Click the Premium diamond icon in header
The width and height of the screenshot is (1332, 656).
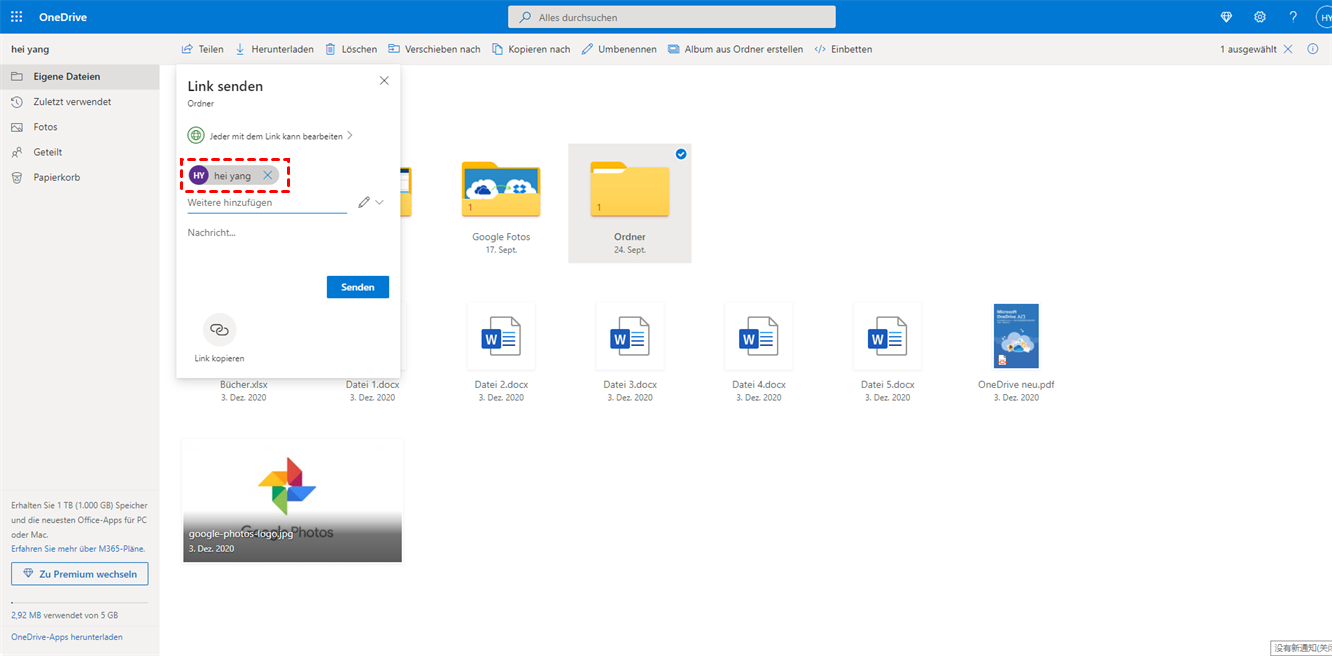pos(1227,17)
